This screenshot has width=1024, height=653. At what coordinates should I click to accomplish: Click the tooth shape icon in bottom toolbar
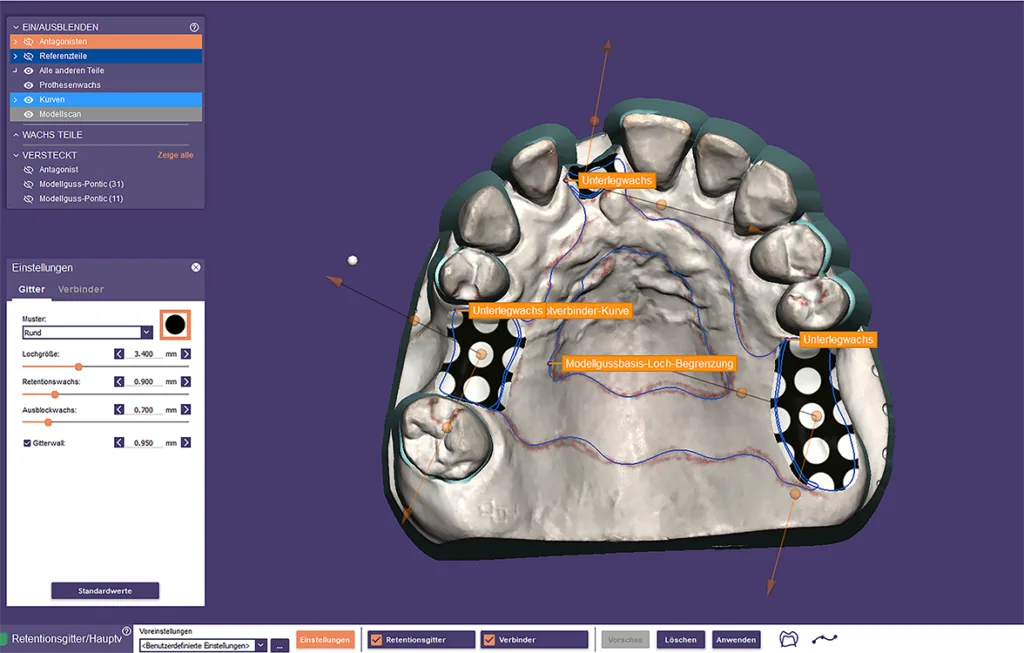click(x=789, y=639)
